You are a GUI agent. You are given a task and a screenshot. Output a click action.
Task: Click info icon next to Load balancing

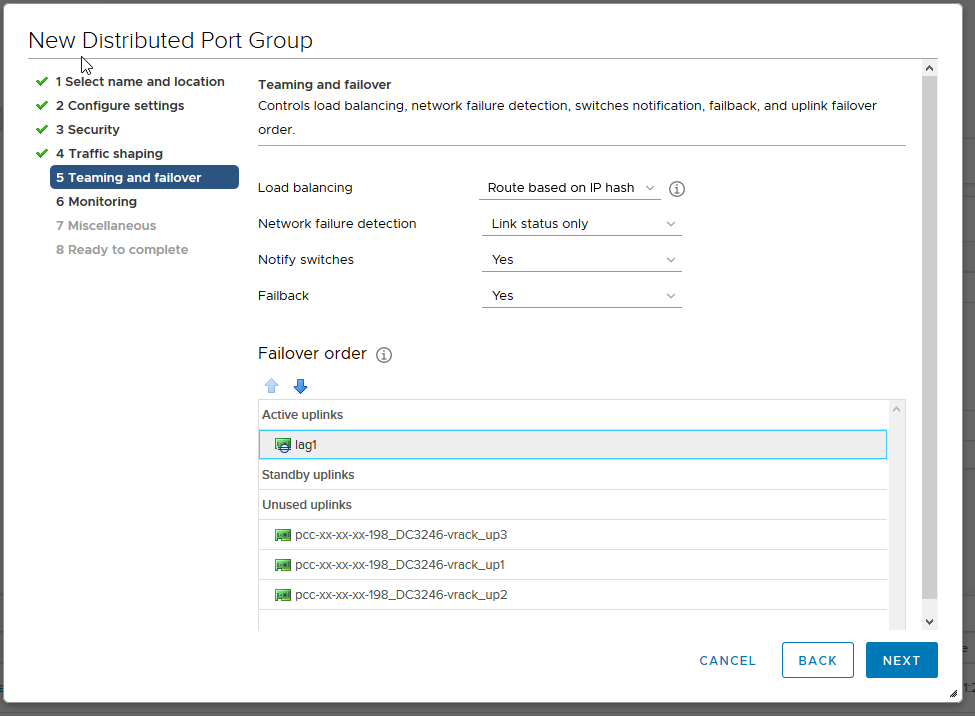[x=677, y=189]
